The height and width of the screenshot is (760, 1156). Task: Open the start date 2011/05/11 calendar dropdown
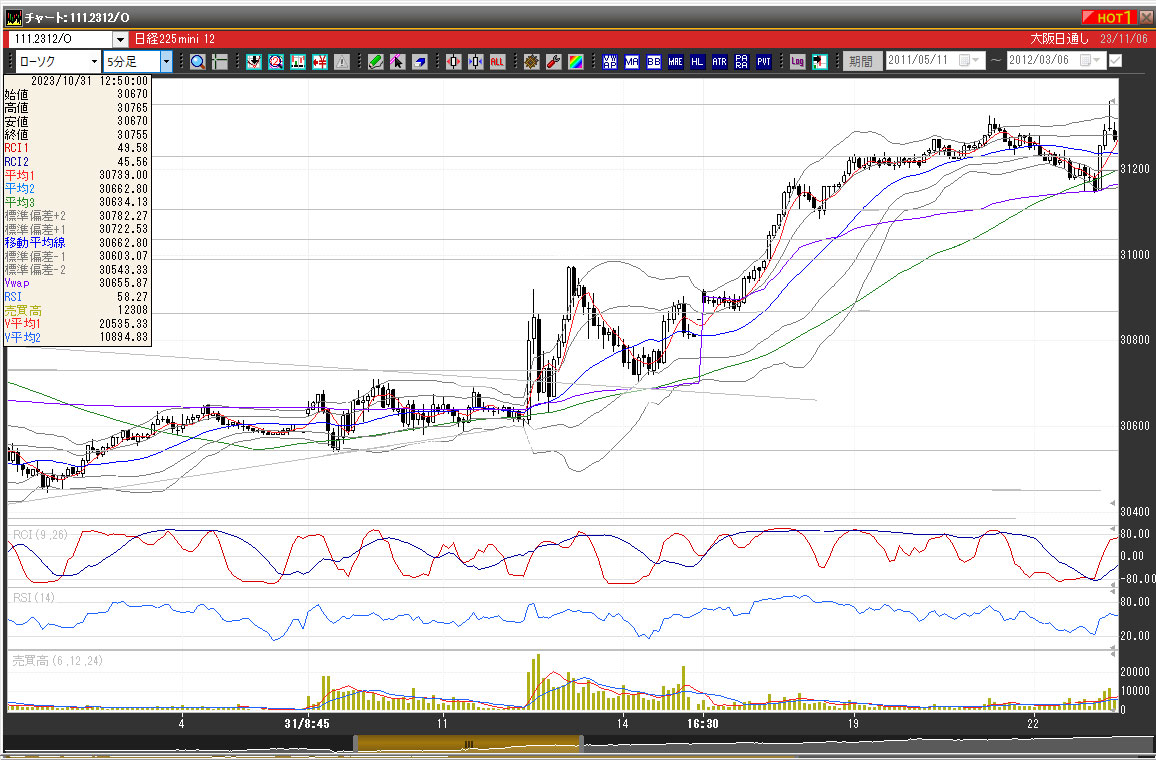click(969, 60)
